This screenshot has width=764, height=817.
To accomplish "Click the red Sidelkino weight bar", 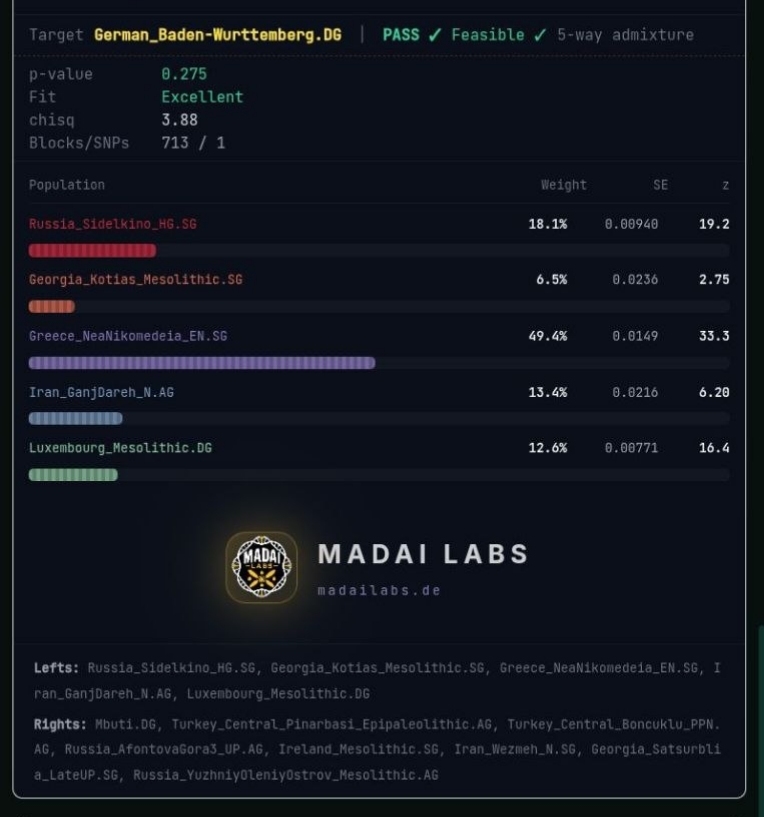I will pos(92,251).
